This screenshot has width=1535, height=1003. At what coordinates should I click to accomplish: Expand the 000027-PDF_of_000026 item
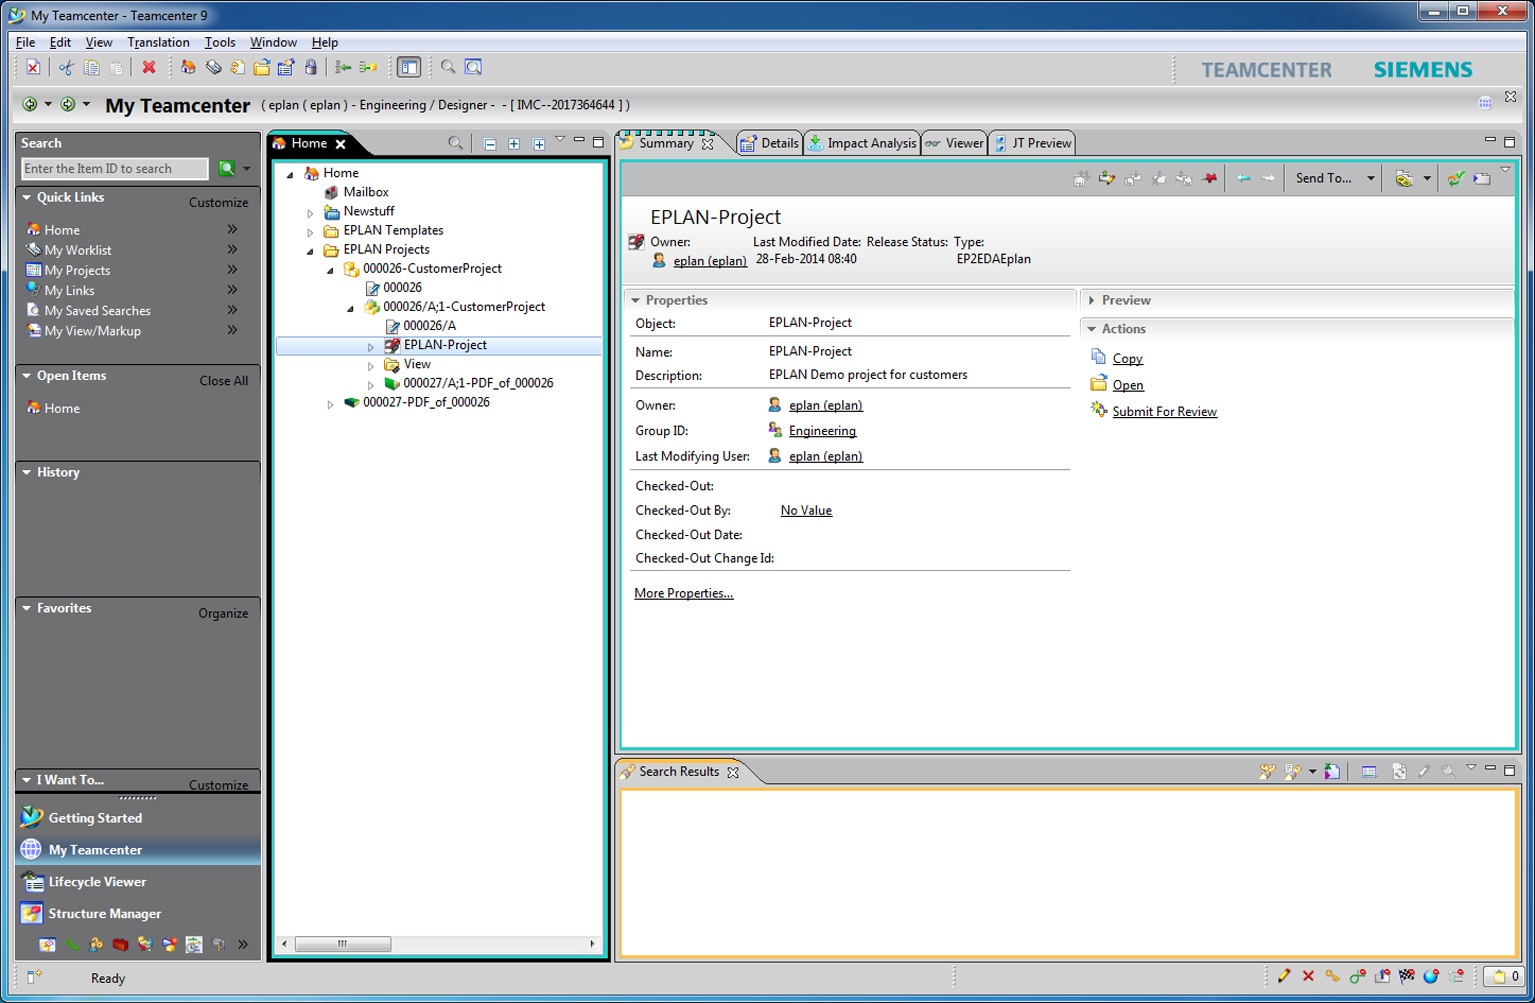(330, 404)
